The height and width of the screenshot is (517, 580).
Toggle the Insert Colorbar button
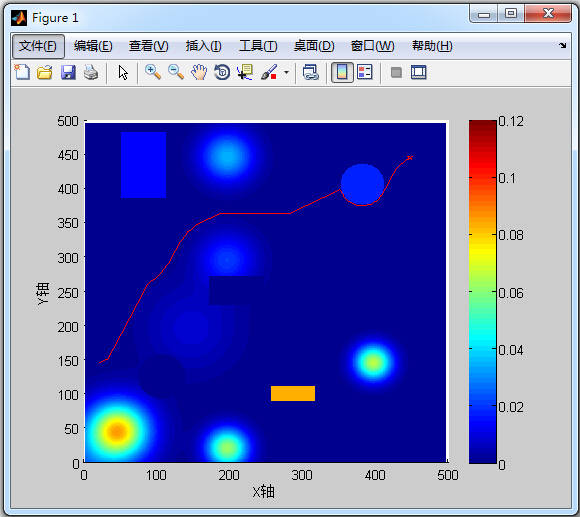[x=342, y=72]
